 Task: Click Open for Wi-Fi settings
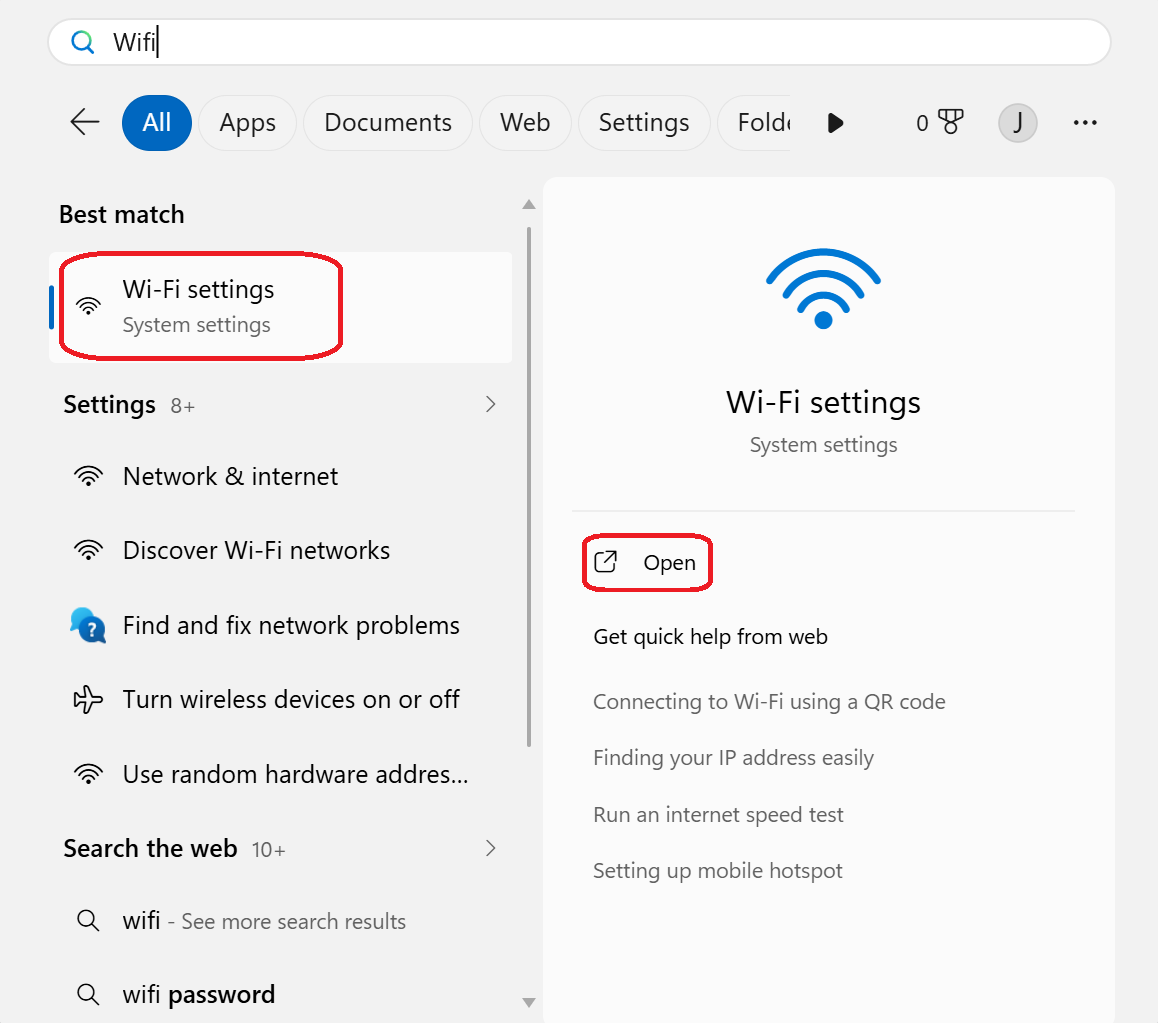[646, 563]
